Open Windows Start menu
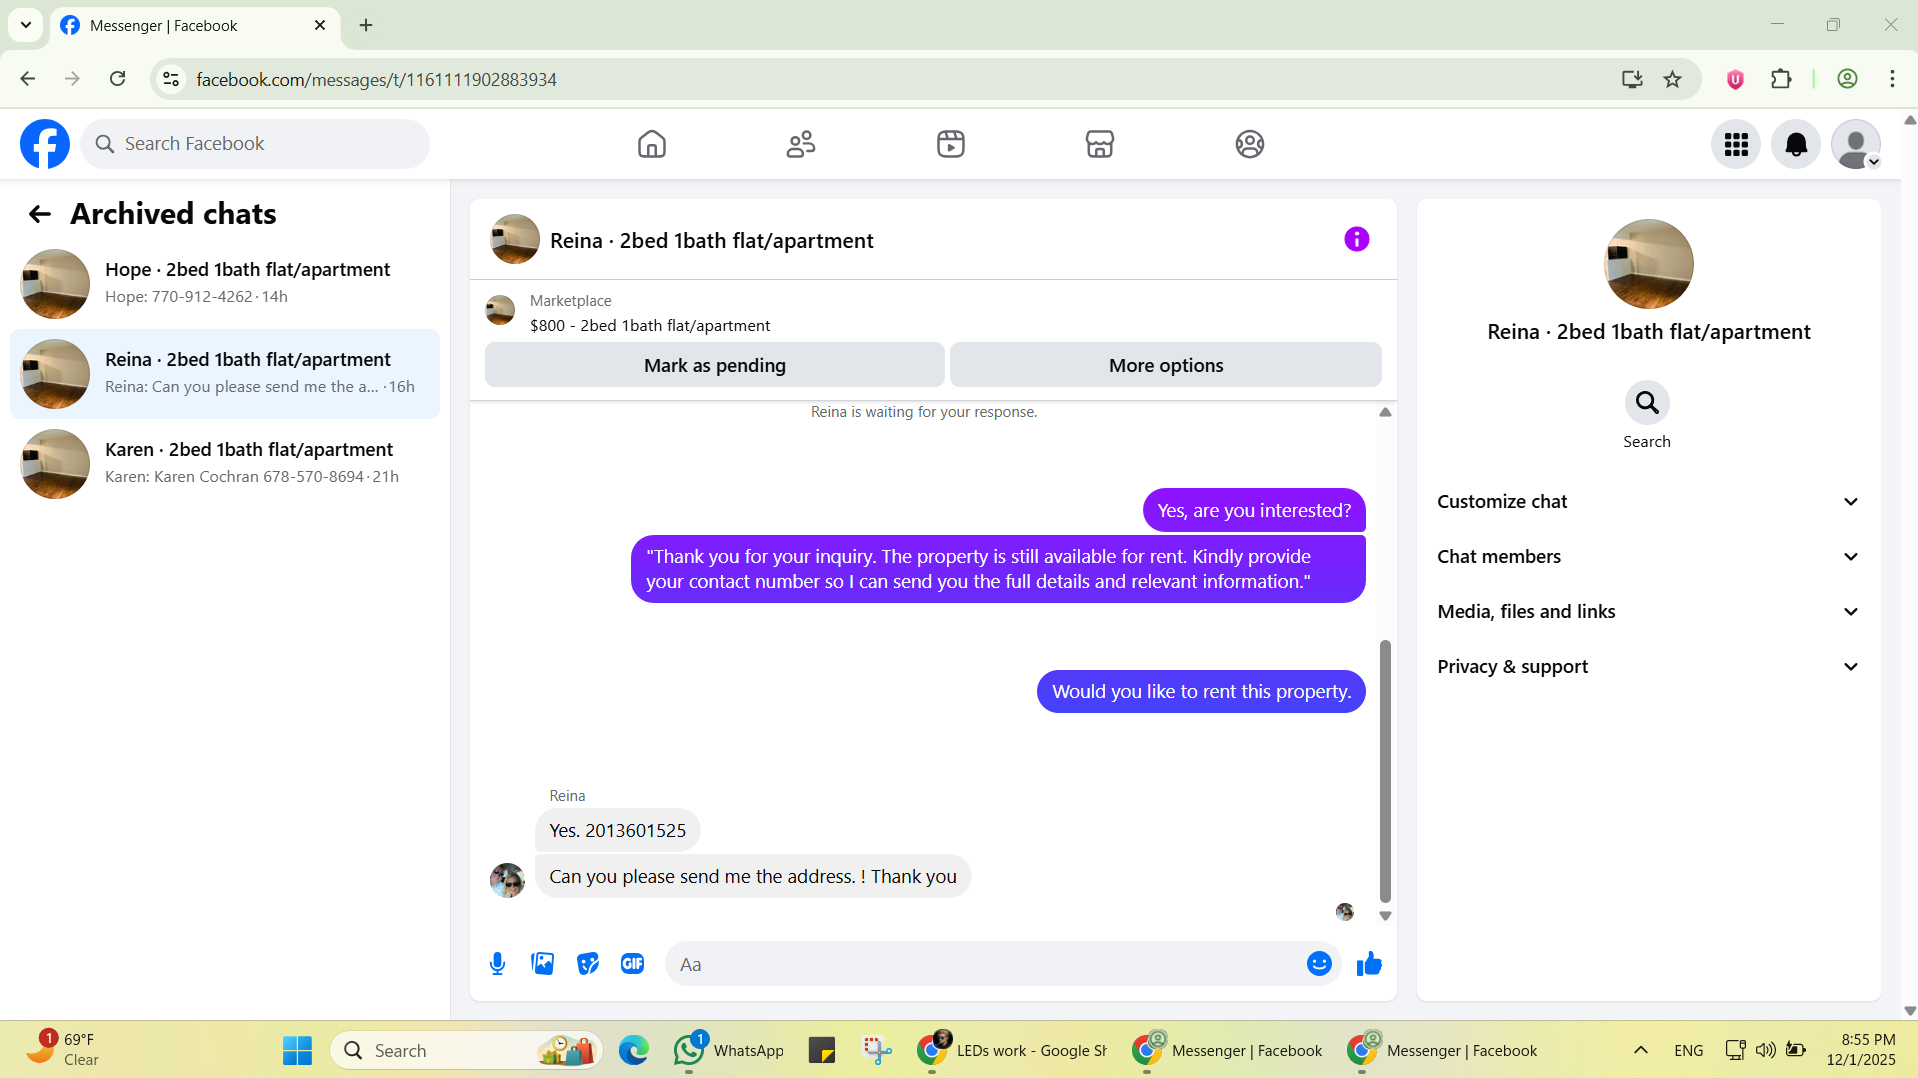This screenshot has height=1078, width=1918. tap(297, 1050)
